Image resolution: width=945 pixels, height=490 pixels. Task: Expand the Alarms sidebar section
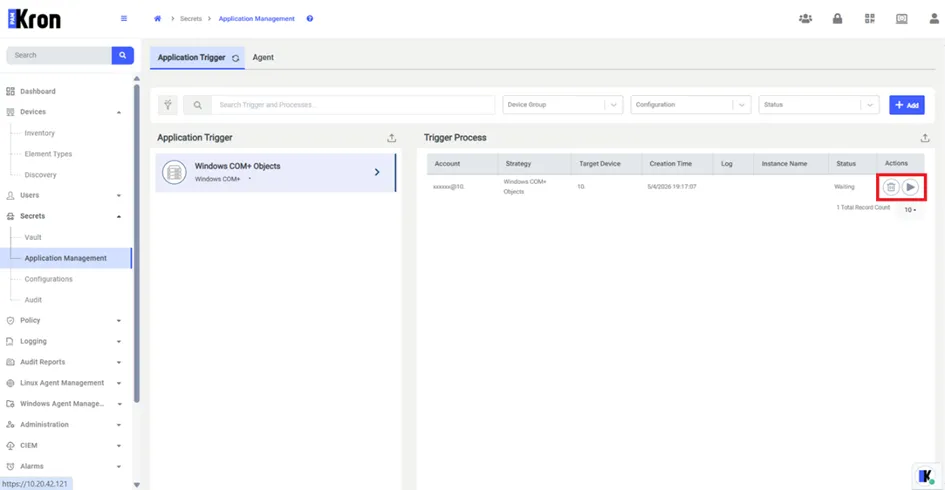click(x=119, y=466)
